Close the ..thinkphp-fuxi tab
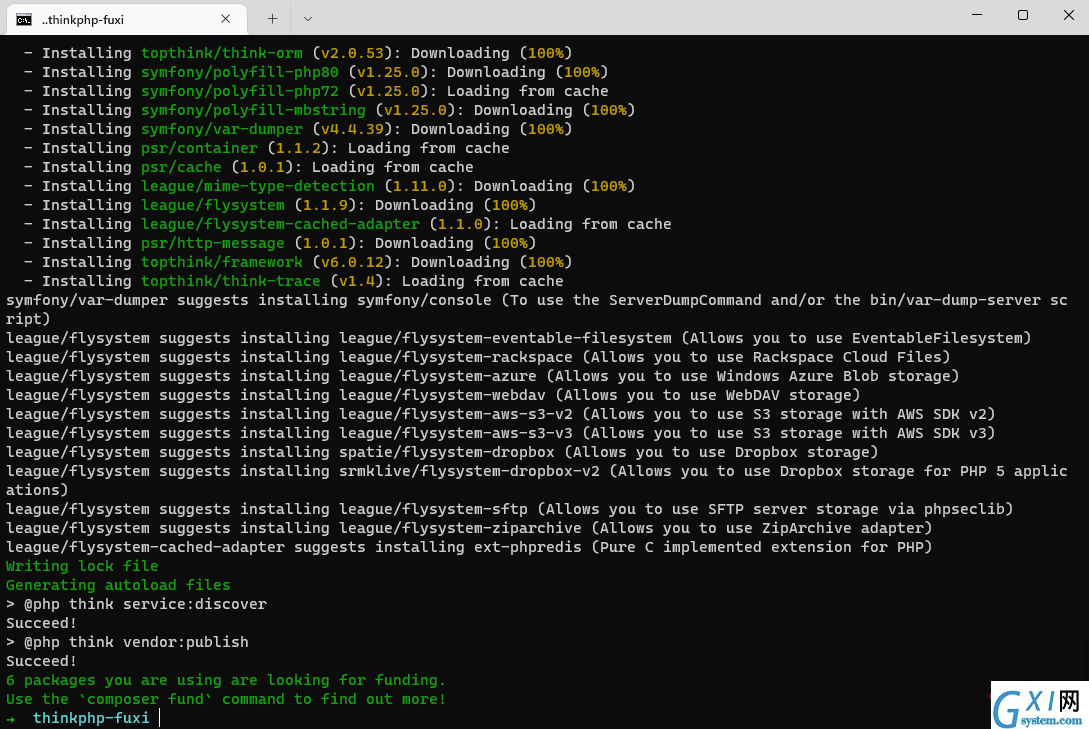The height and width of the screenshot is (729, 1089). [x=226, y=19]
